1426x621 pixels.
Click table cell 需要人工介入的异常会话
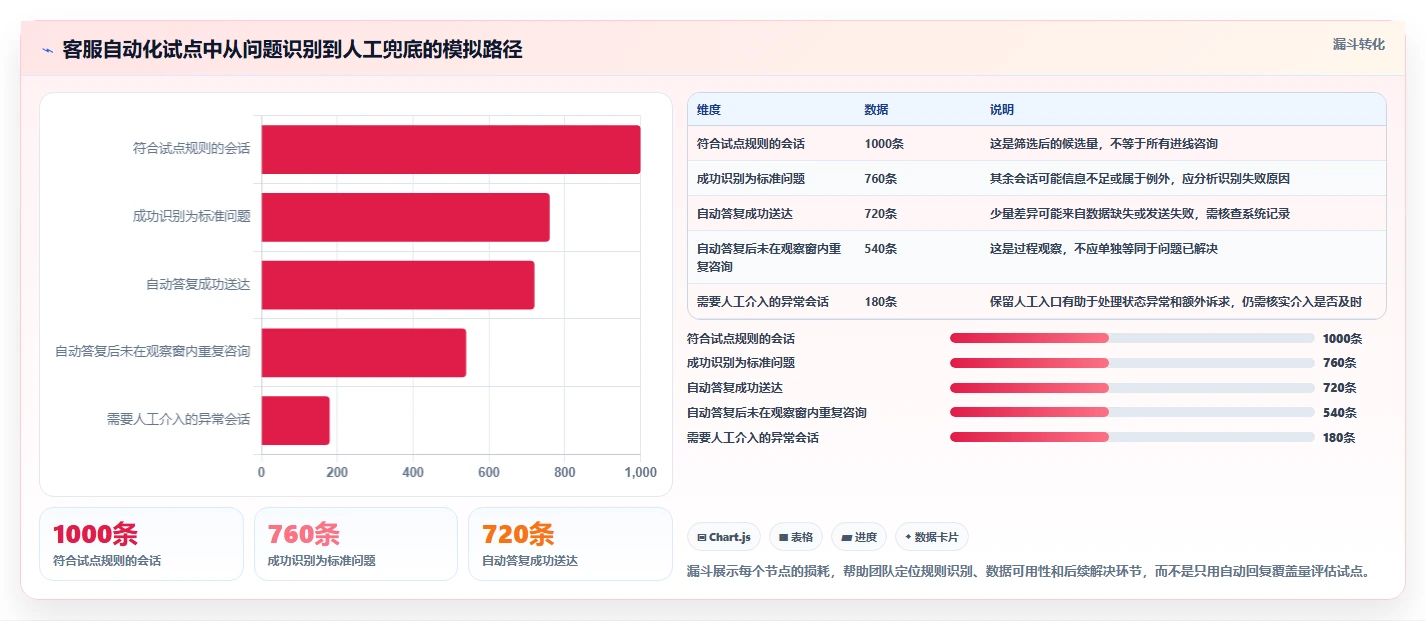point(763,302)
